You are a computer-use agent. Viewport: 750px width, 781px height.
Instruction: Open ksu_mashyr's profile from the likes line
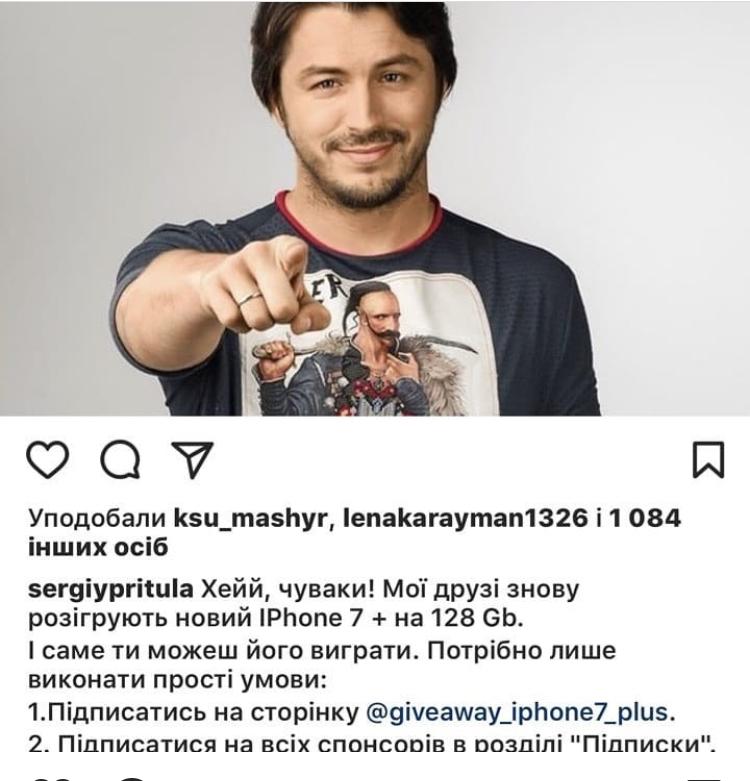coord(250,519)
